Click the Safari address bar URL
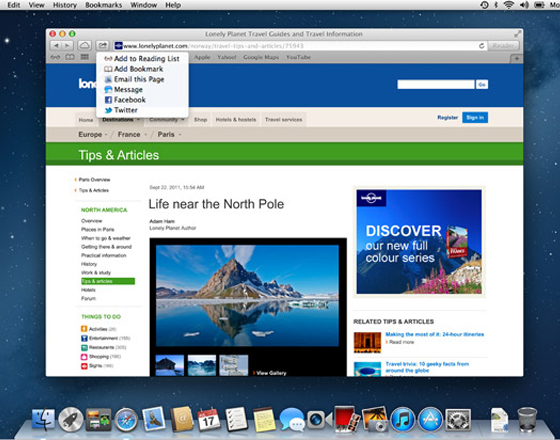Viewport: 560px width, 440px height. 213,46
